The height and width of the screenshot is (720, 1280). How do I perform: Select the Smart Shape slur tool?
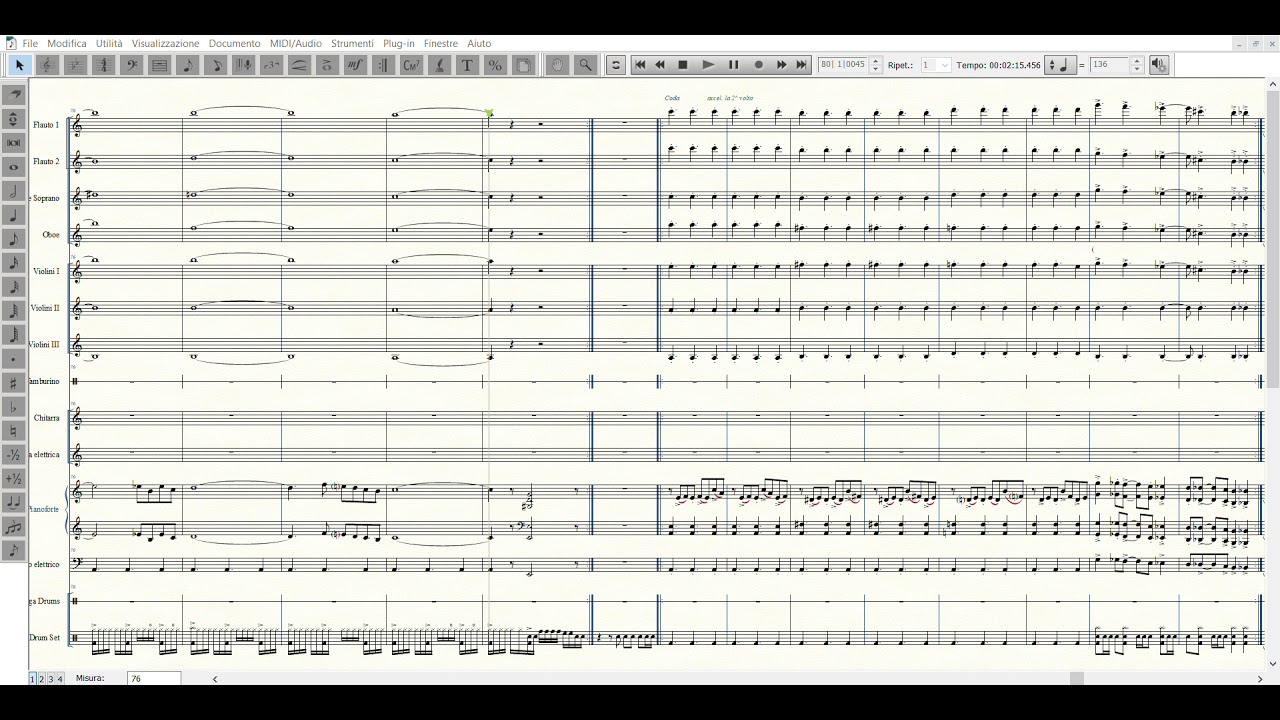coord(299,65)
